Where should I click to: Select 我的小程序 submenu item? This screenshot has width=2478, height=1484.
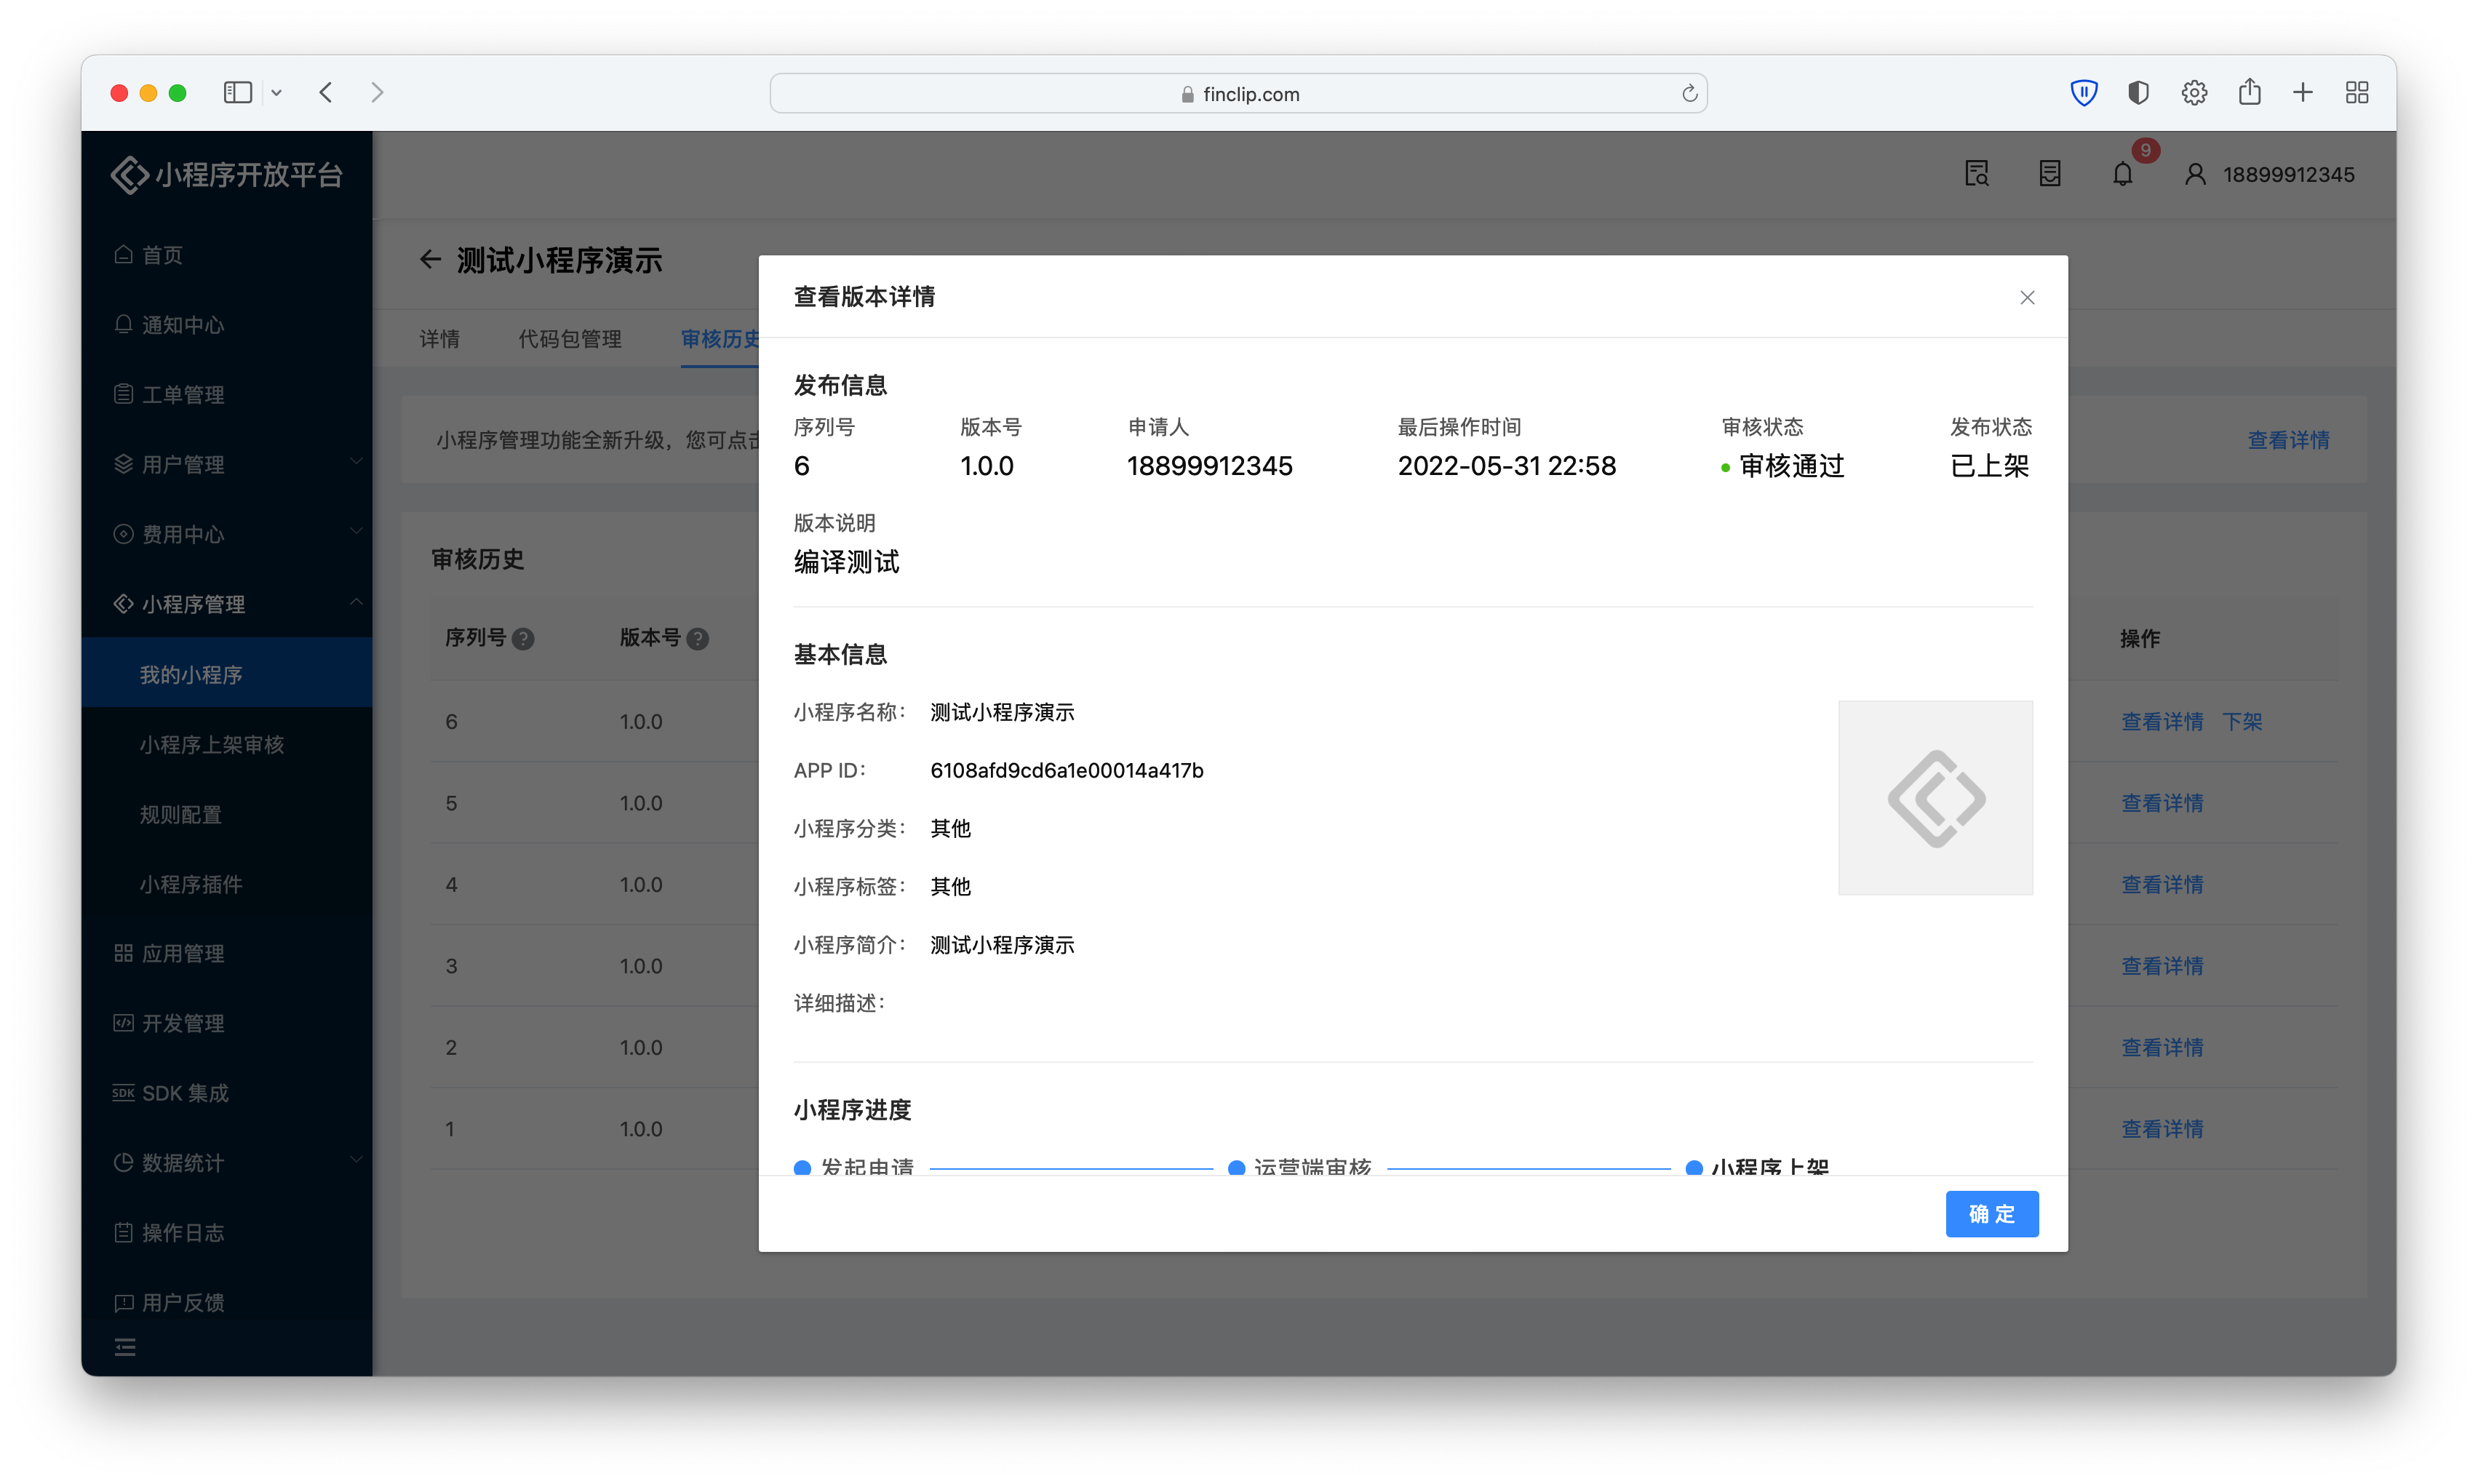pos(226,674)
